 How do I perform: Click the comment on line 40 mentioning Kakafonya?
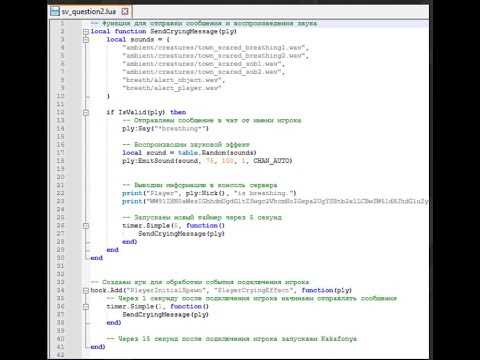(232, 339)
